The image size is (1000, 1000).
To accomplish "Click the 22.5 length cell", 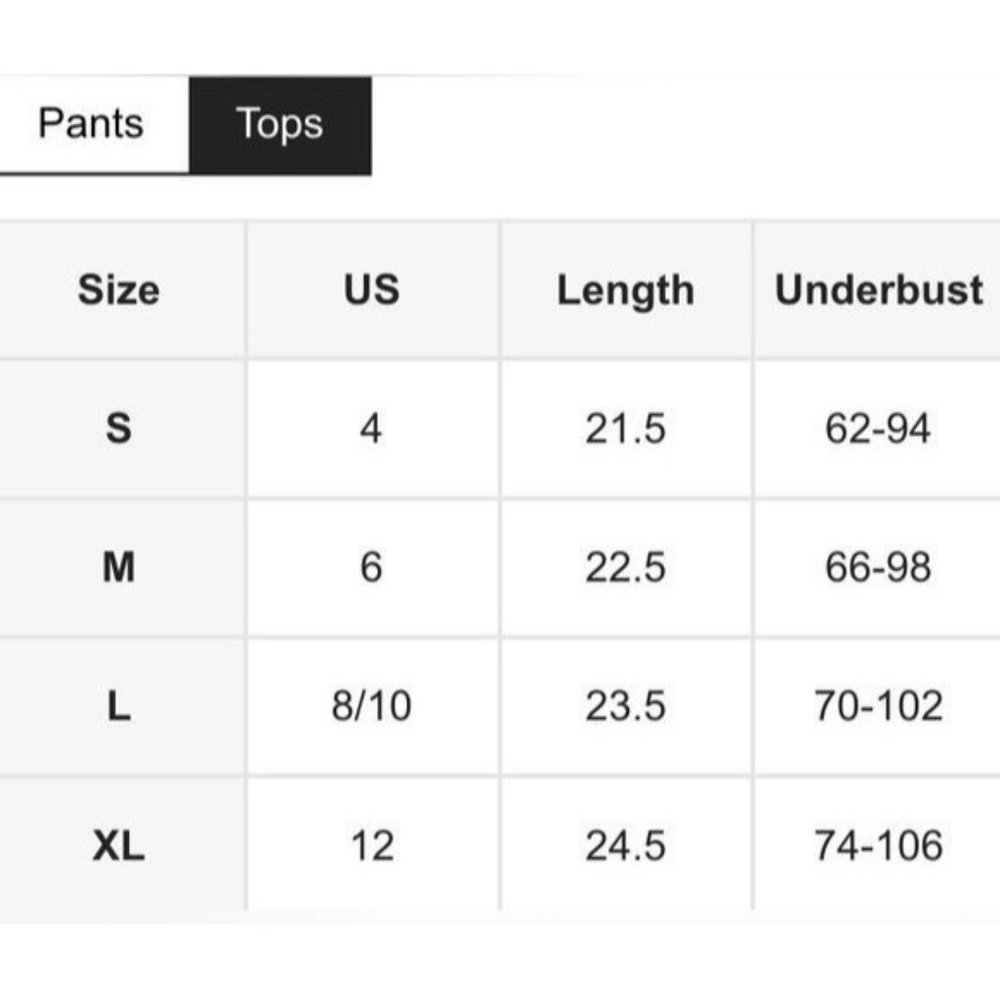I will (x=626, y=568).
